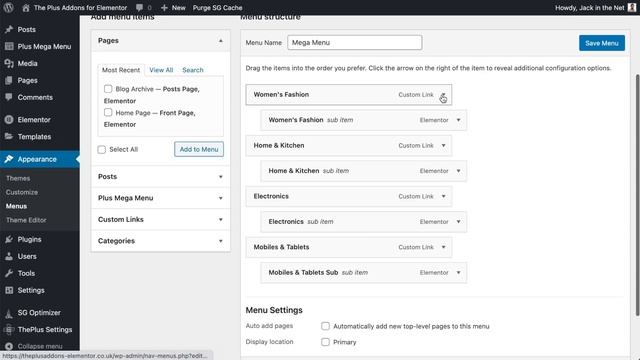
Task: Click the Save Menu button
Action: point(602,43)
